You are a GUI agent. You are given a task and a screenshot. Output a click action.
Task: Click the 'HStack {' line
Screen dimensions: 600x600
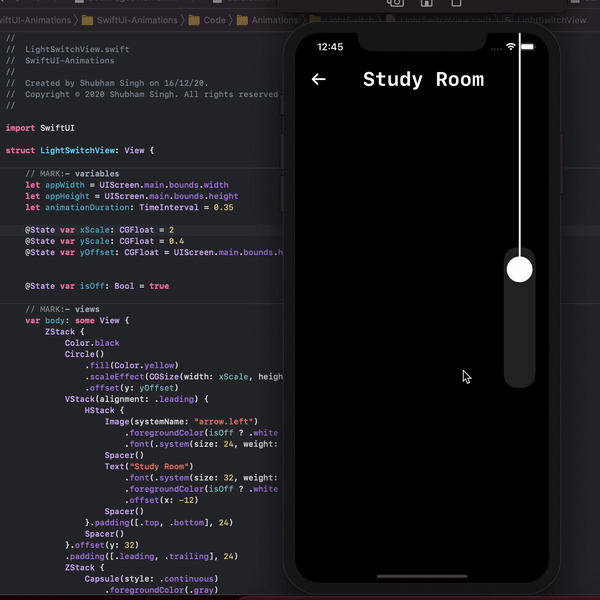coord(104,410)
